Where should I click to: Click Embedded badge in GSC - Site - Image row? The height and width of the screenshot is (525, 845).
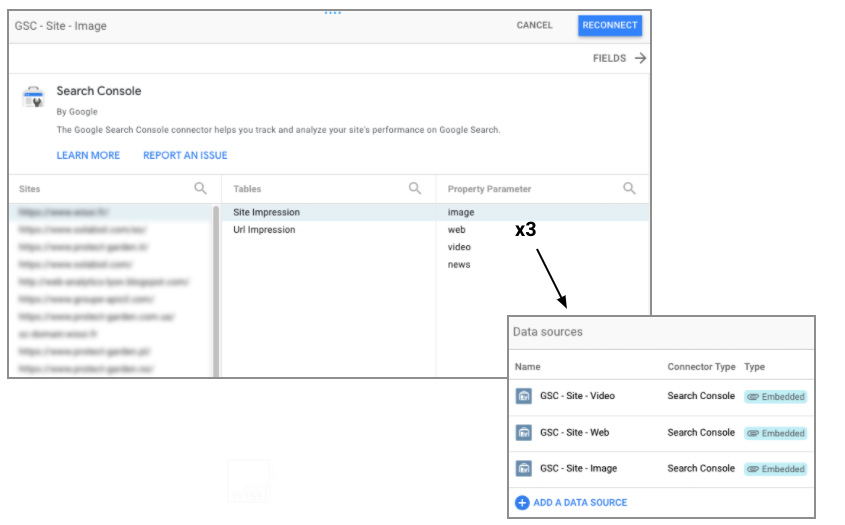click(x=775, y=469)
